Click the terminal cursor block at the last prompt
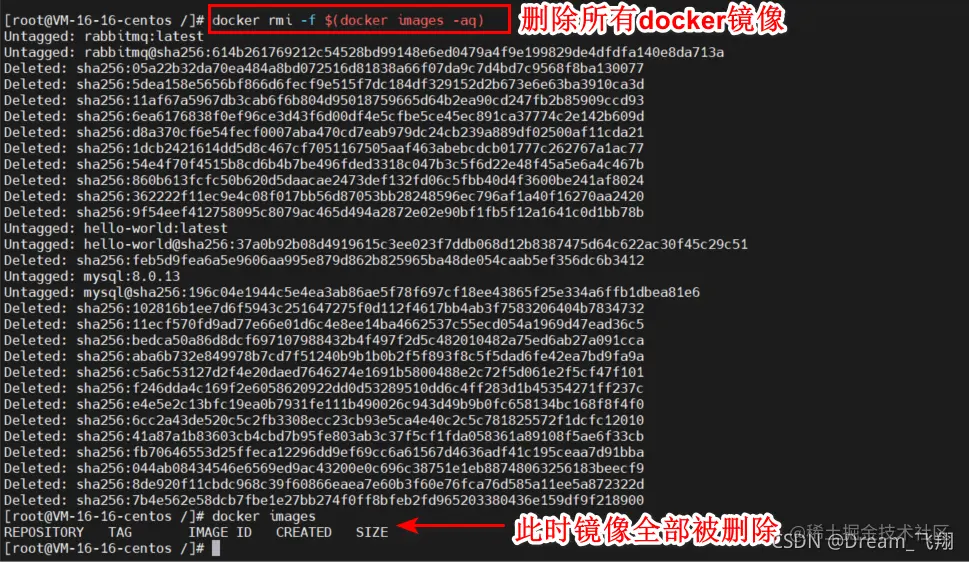The height and width of the screenshot is (562, 969). tap(216, 548)
